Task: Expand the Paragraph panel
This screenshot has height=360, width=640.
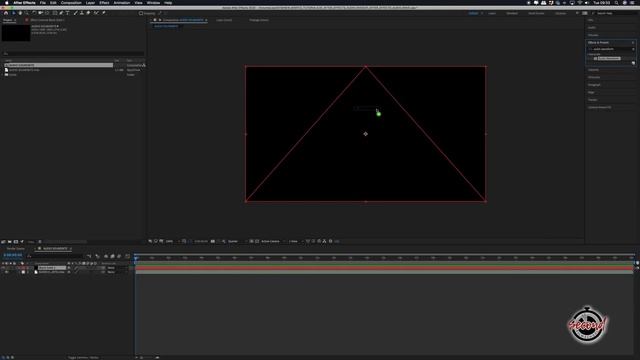Action: pyautogui.click(x=594, y=85)
